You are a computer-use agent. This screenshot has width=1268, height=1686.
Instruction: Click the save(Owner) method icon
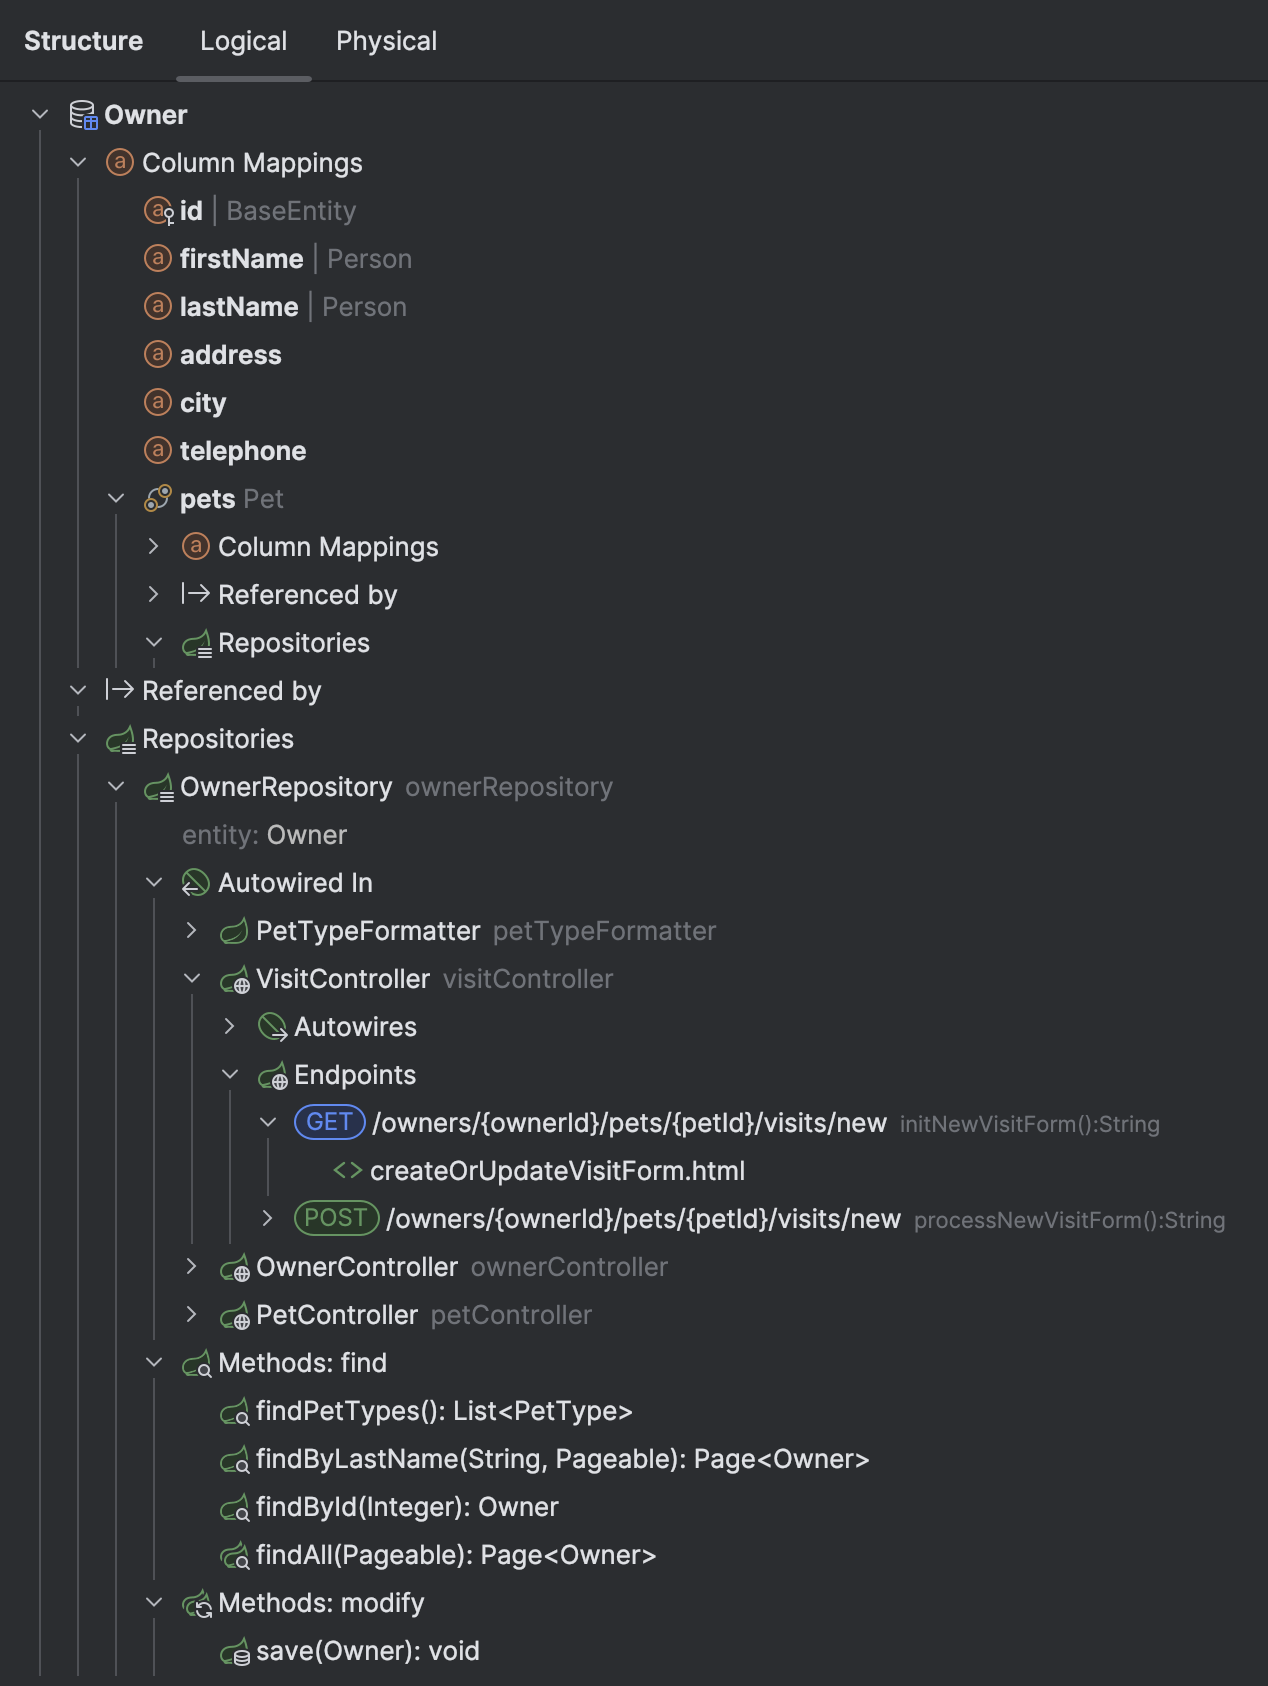(237, 1651)
